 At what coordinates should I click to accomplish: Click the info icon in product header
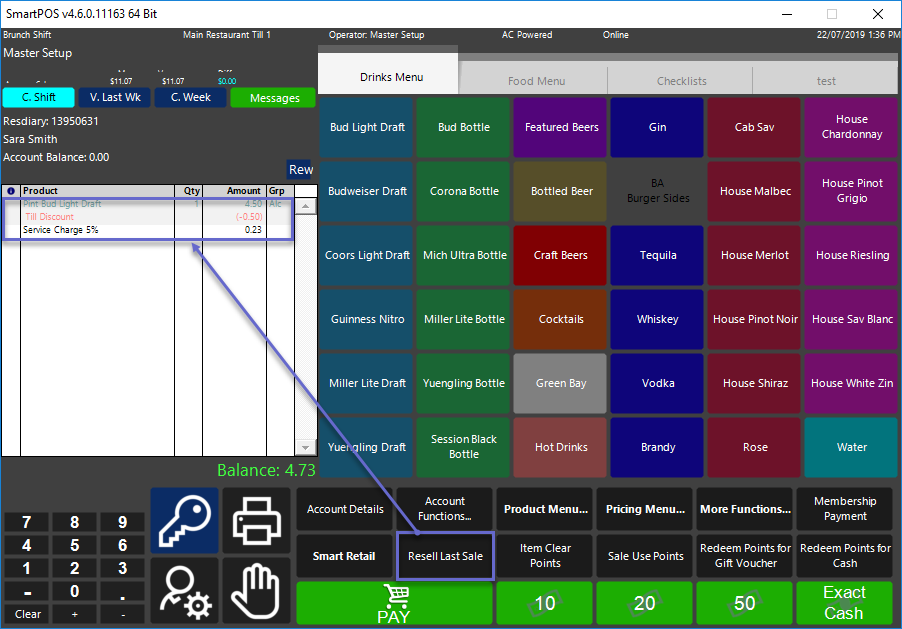point(11,190)
